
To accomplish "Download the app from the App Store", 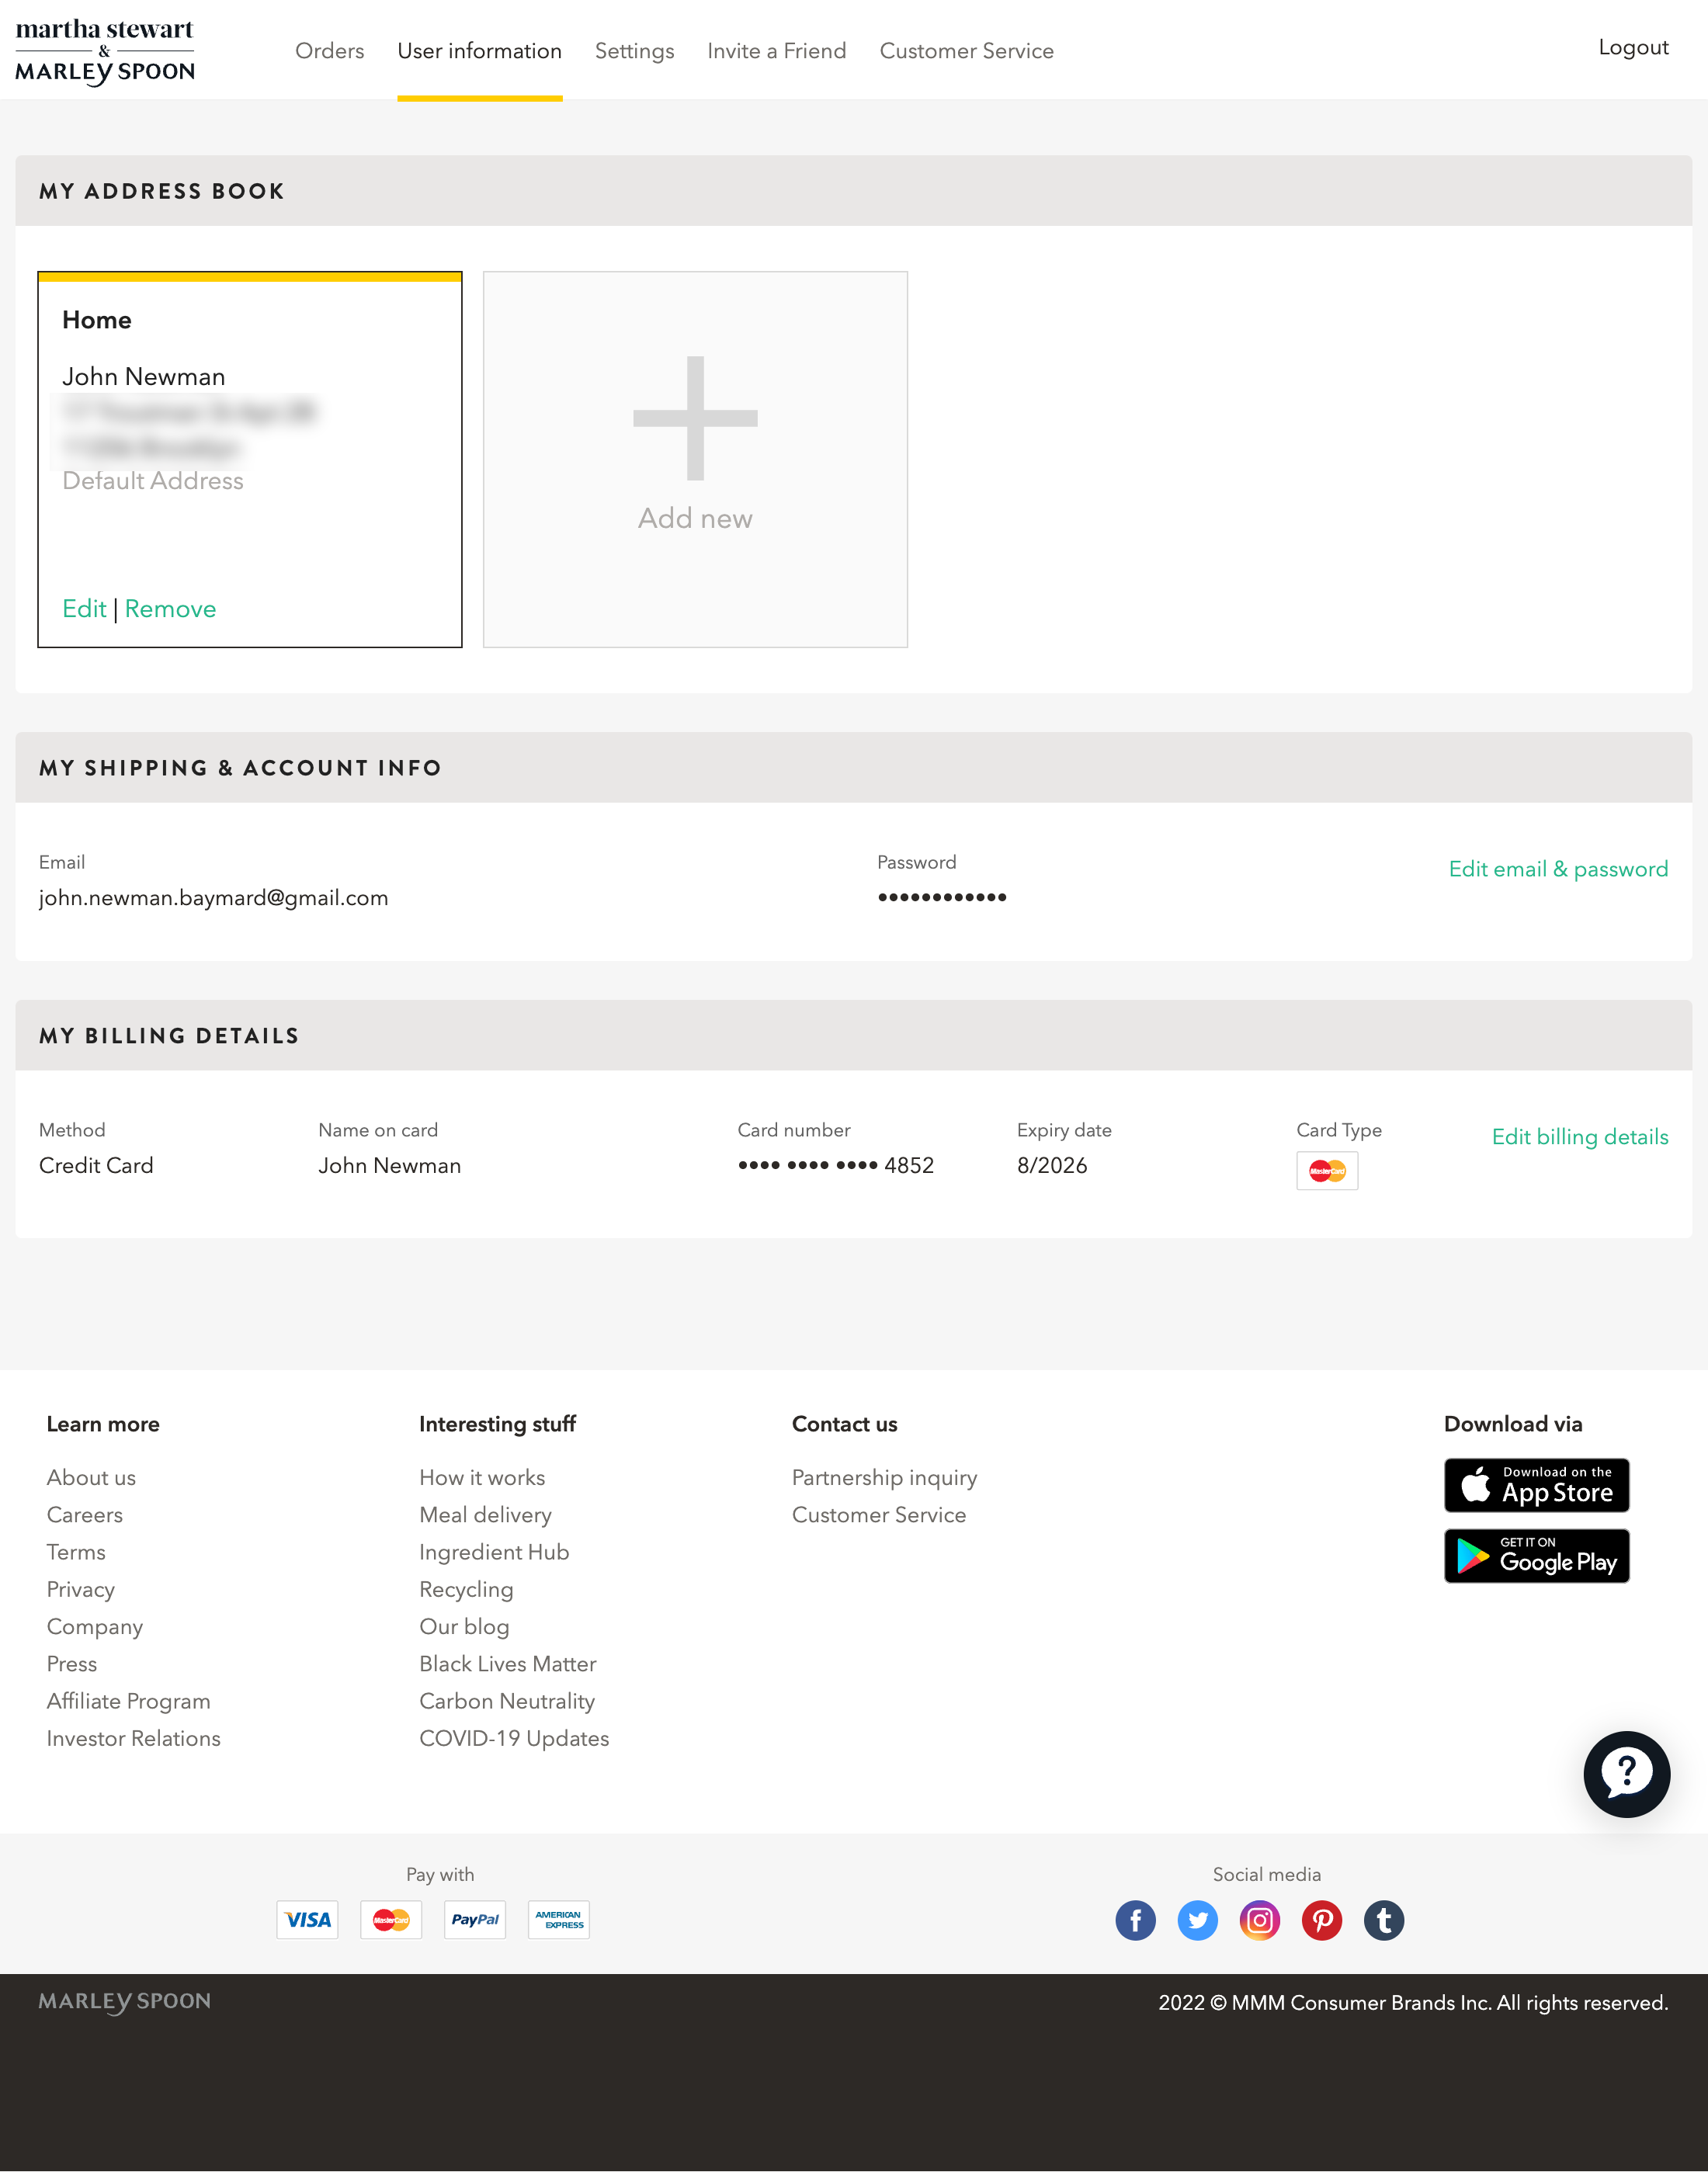I will point(1536,1485).
